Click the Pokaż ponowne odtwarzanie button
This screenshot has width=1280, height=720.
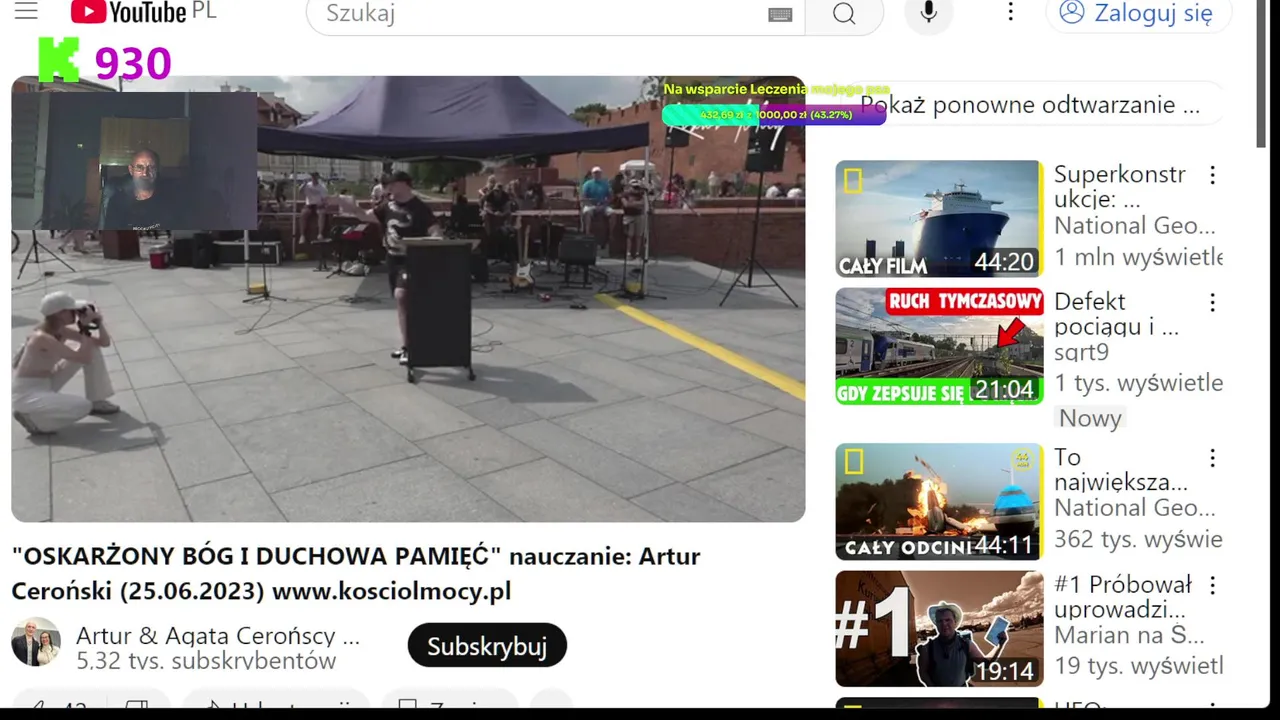tap(1030, 105)
